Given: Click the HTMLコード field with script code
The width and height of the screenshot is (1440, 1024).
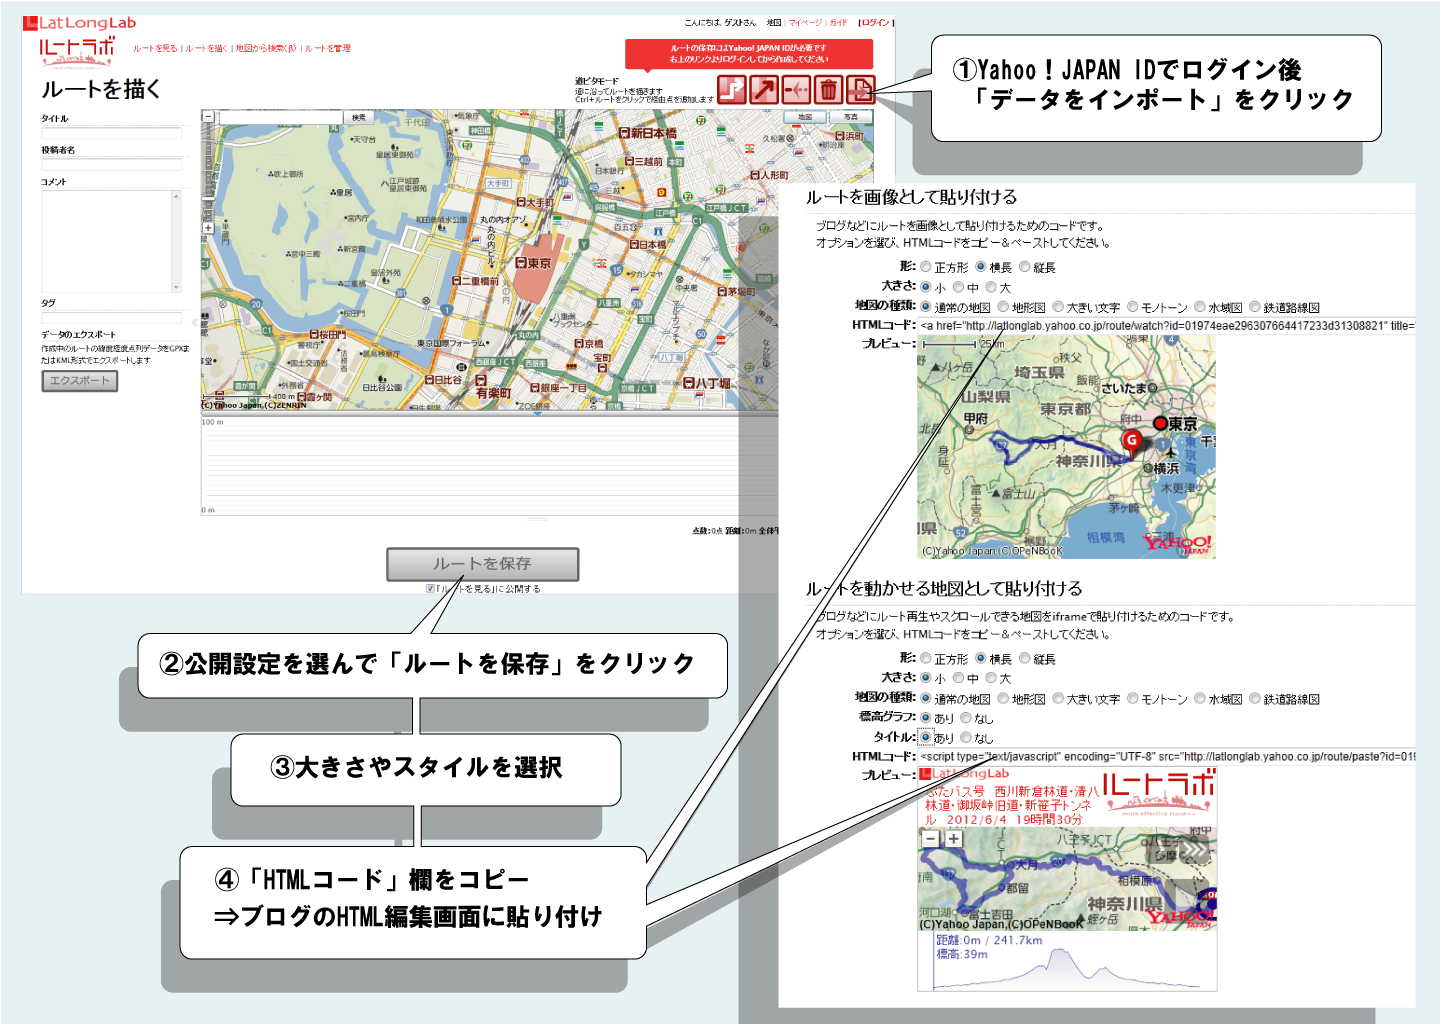Looking at the screenshot, I should click(x=1167, y=756).
